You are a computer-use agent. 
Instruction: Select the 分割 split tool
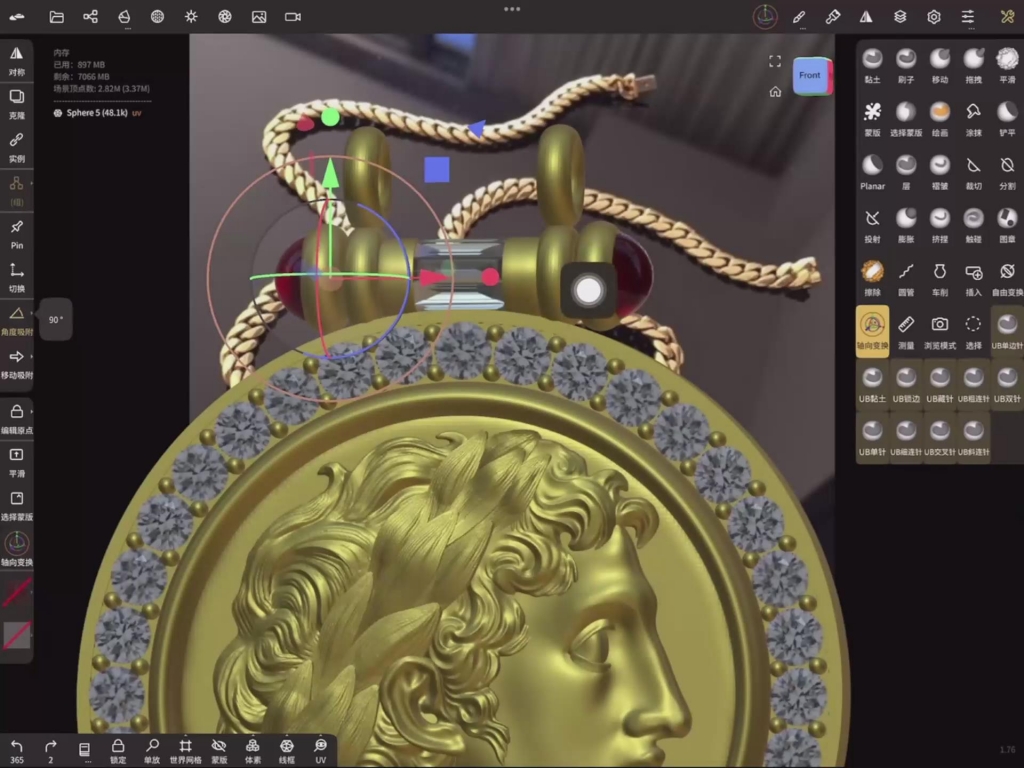1007,172
